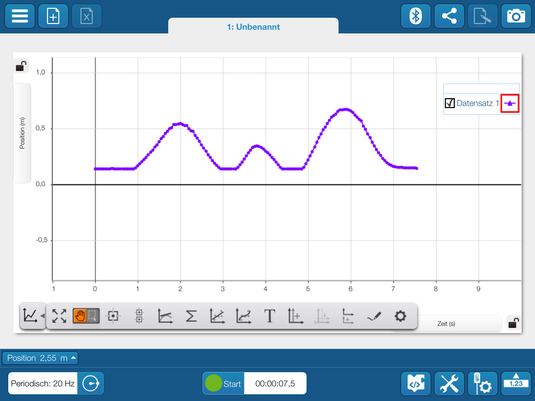Toggle the y-axis lock icon
The image size is (535, 401).
pos(21,66)
